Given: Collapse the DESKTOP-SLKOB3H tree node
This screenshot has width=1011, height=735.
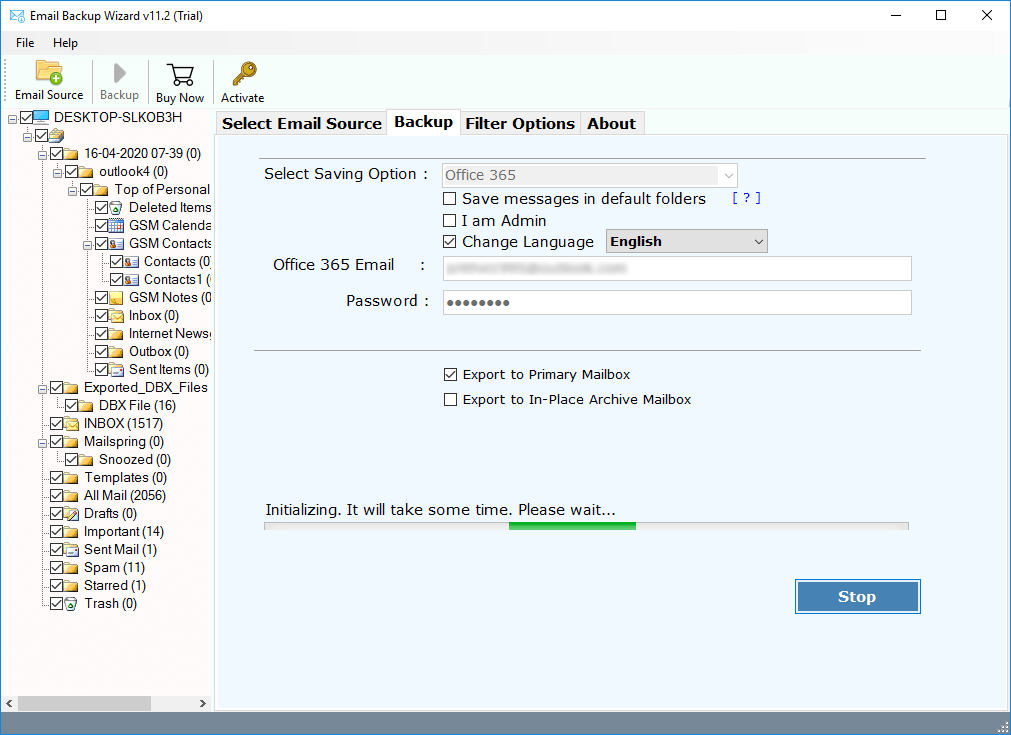Looking at the screenshot, I should (x=12, y=119).
